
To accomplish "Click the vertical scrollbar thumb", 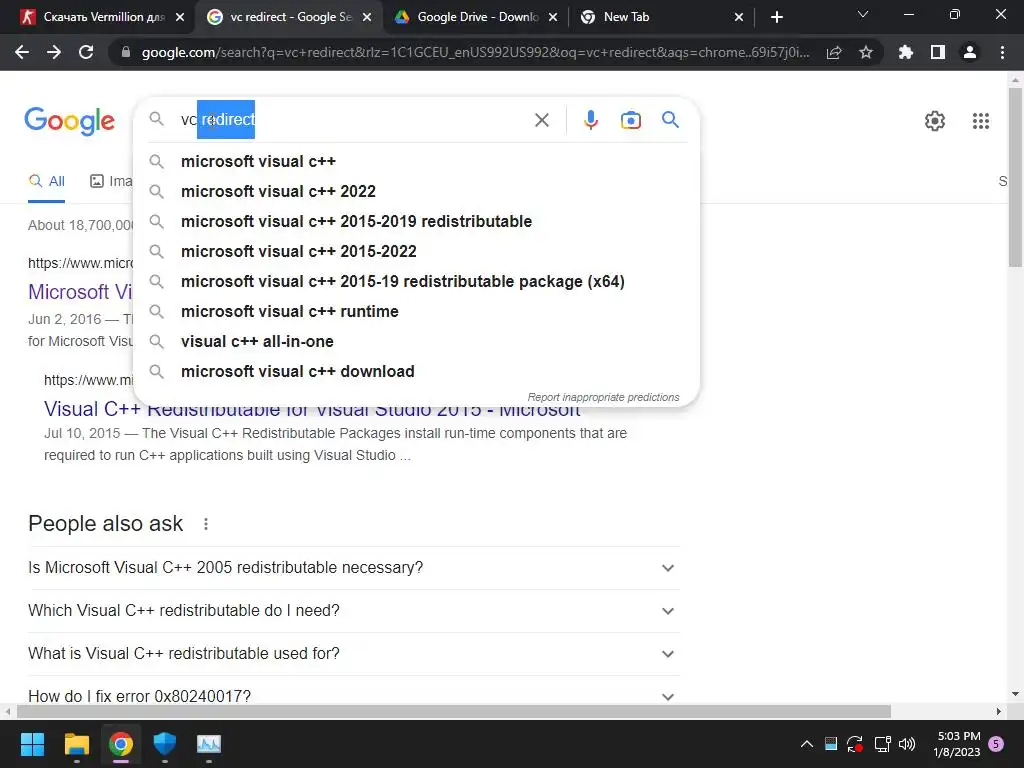I will click(x=1016, y=176).
